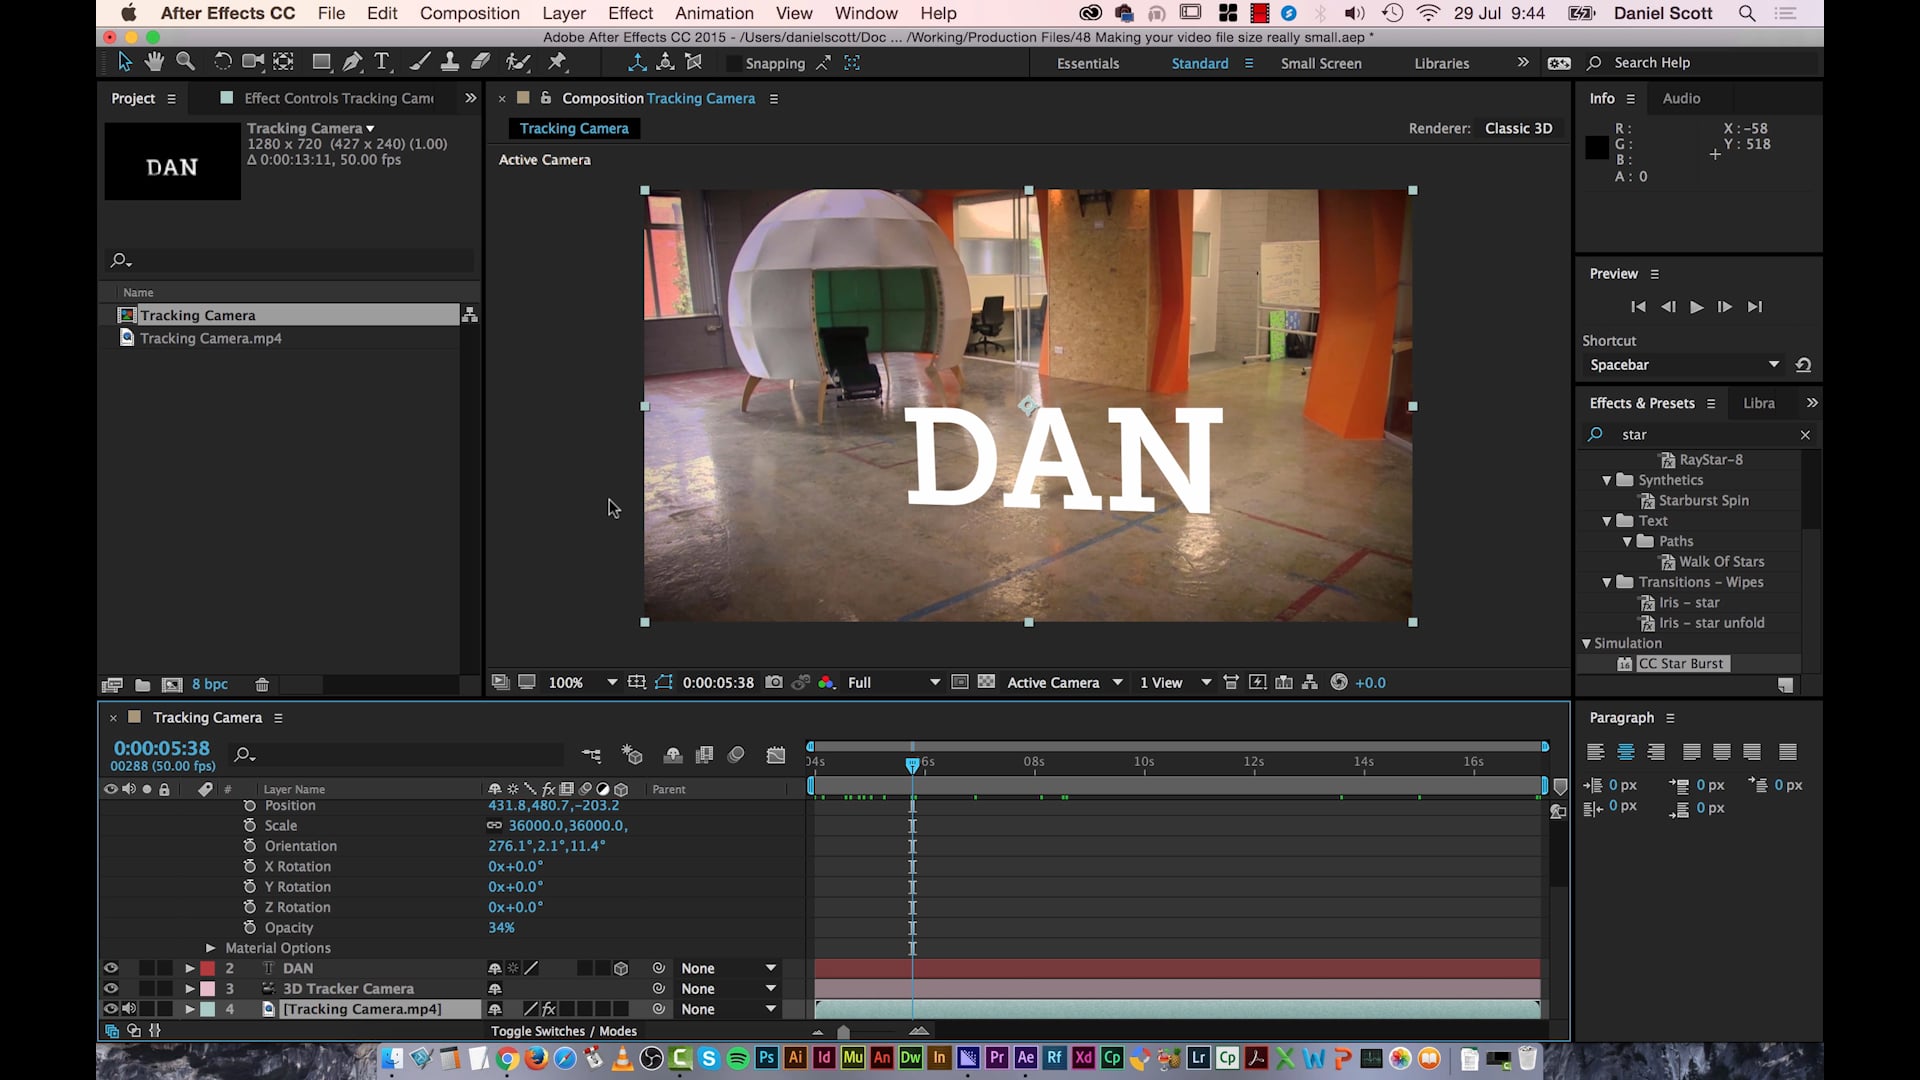The height and width of the screenshot is (1080, 1920).
Task: Select the Pen tool
Action: coord(352,62)
